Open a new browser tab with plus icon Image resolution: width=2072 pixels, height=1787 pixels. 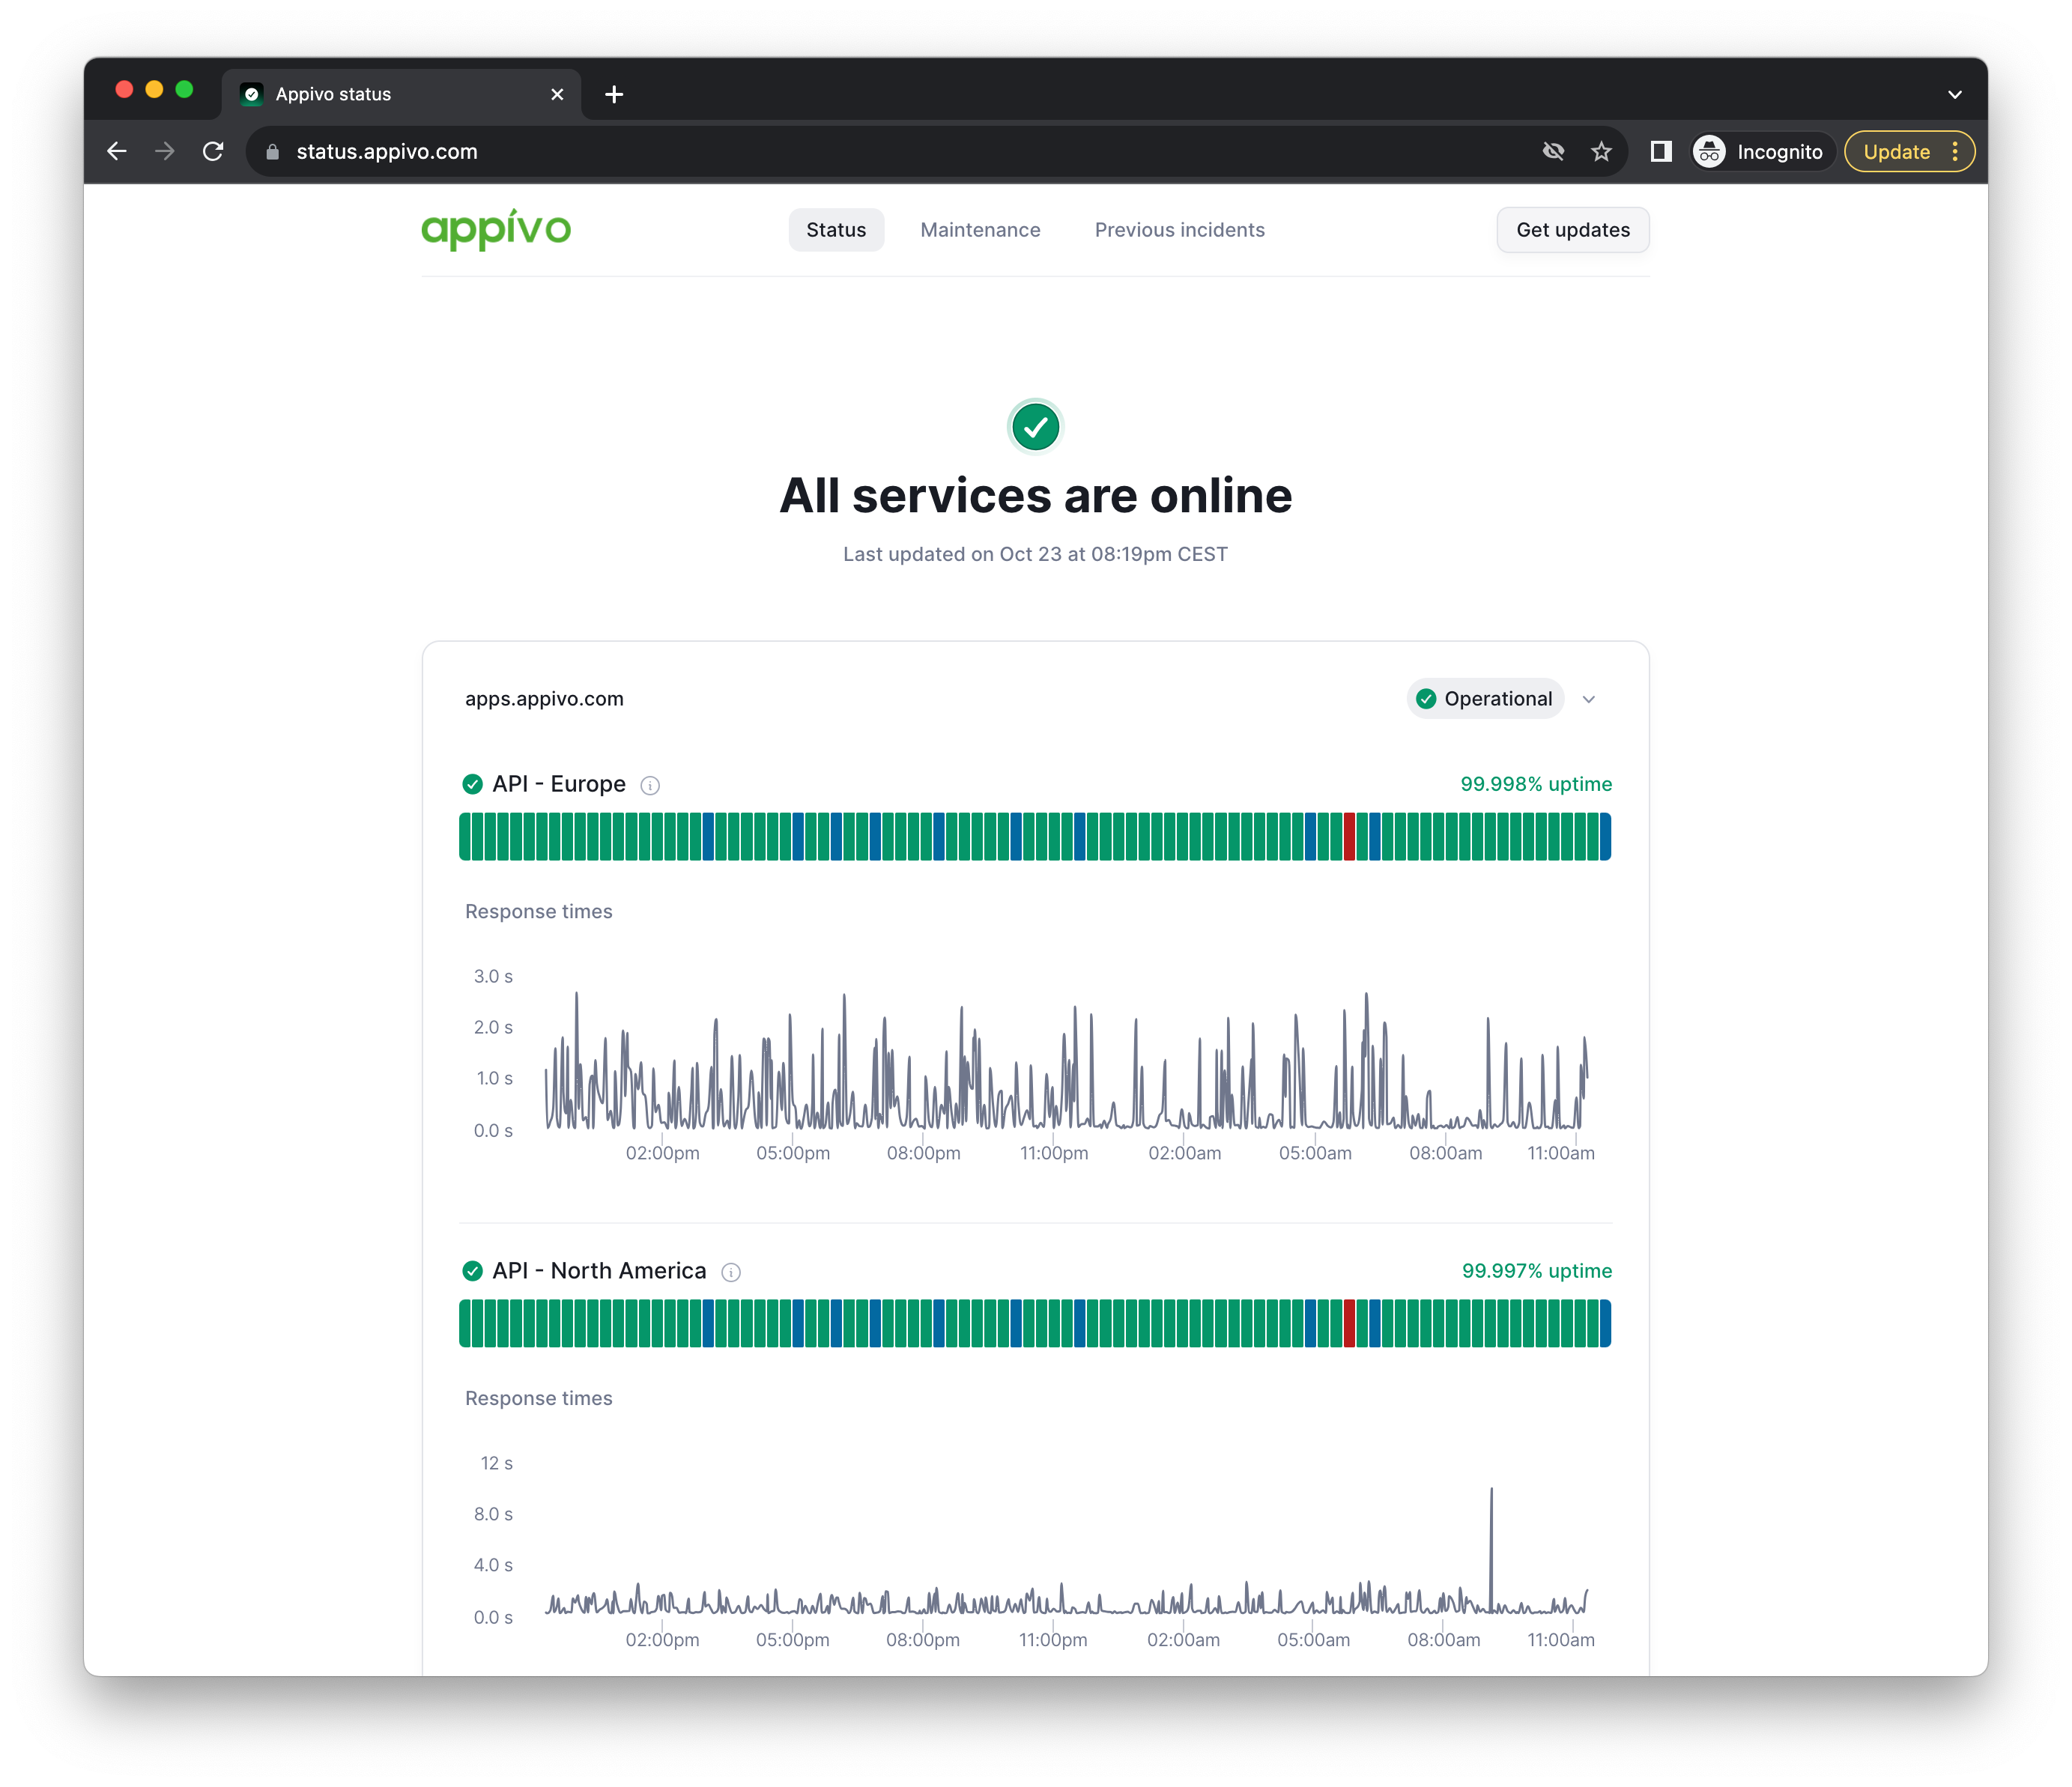click(614, 94)
